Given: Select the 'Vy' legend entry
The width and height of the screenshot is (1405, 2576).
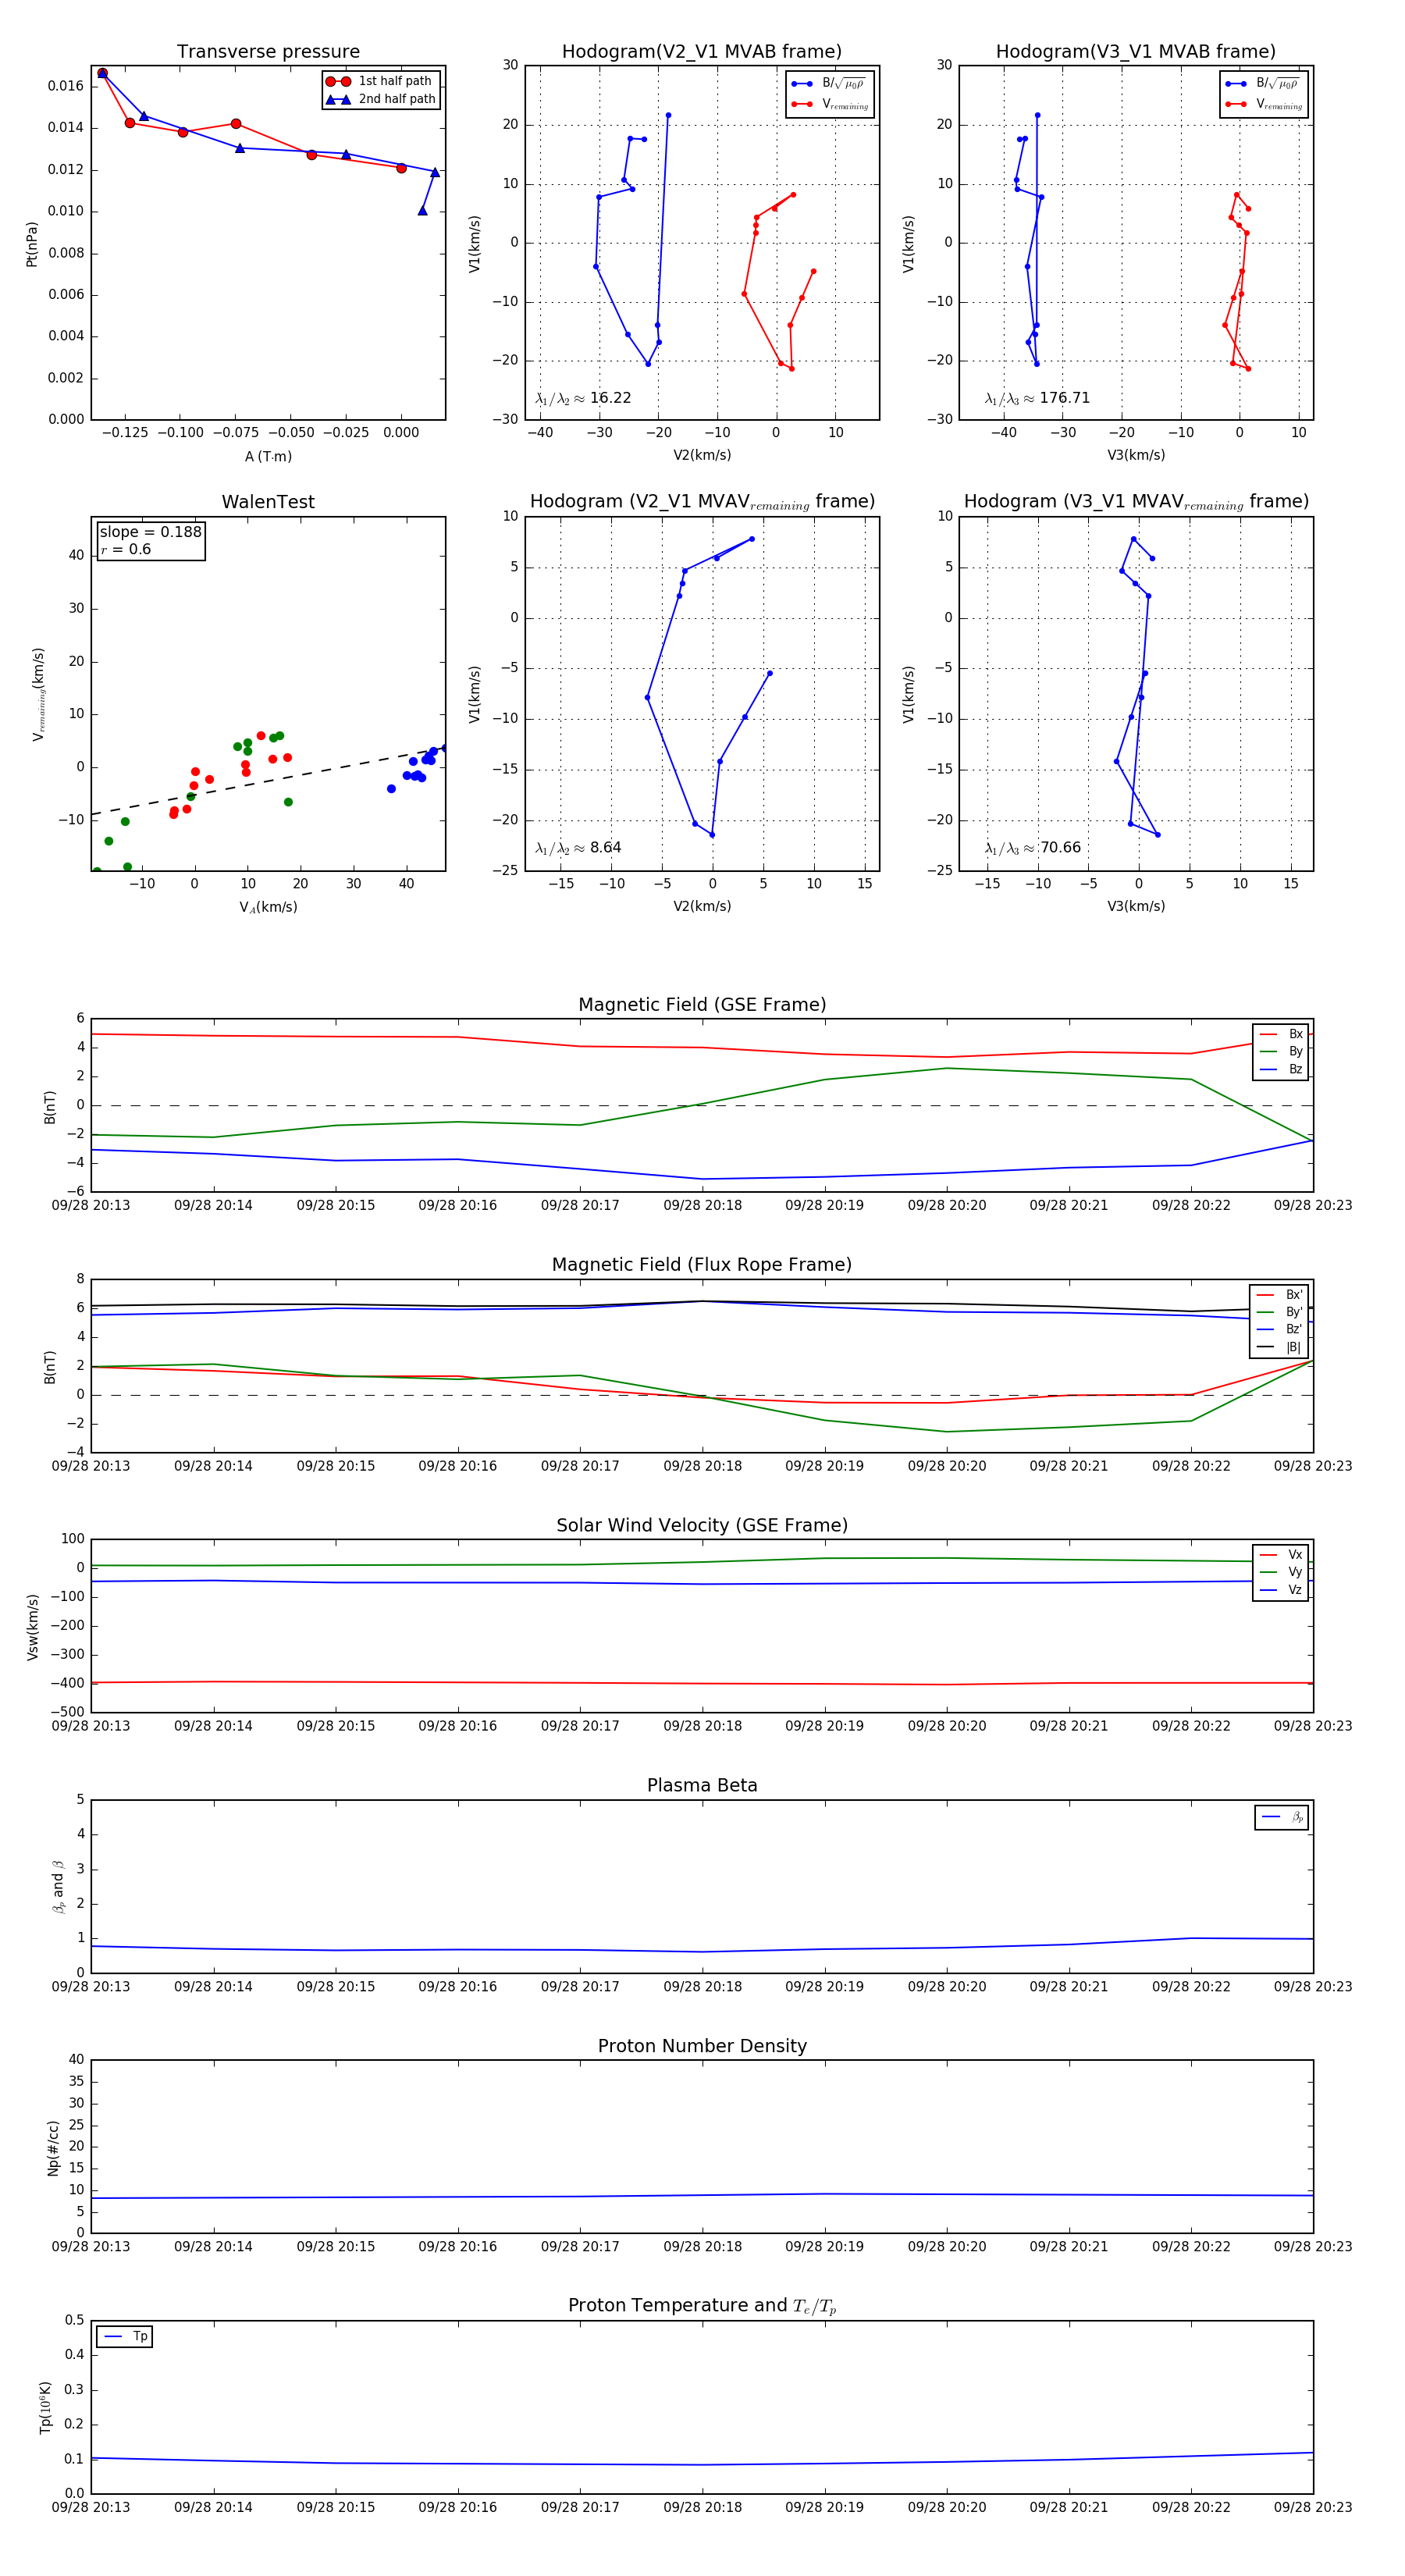Looking at the screenshot, I should tap(1281, 1572).
